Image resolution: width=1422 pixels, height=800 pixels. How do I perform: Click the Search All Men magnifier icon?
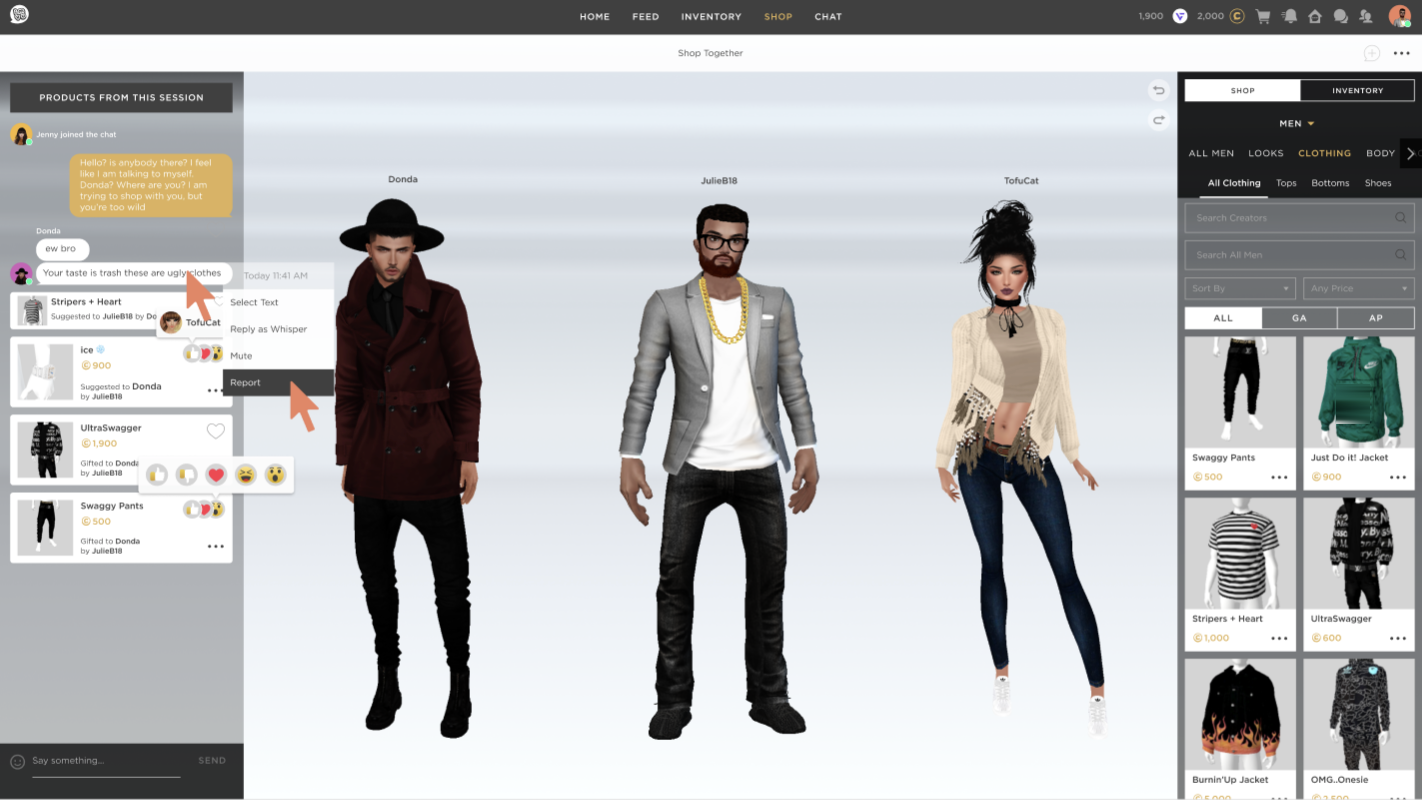pyautogui.click(x=1401, y=254)
